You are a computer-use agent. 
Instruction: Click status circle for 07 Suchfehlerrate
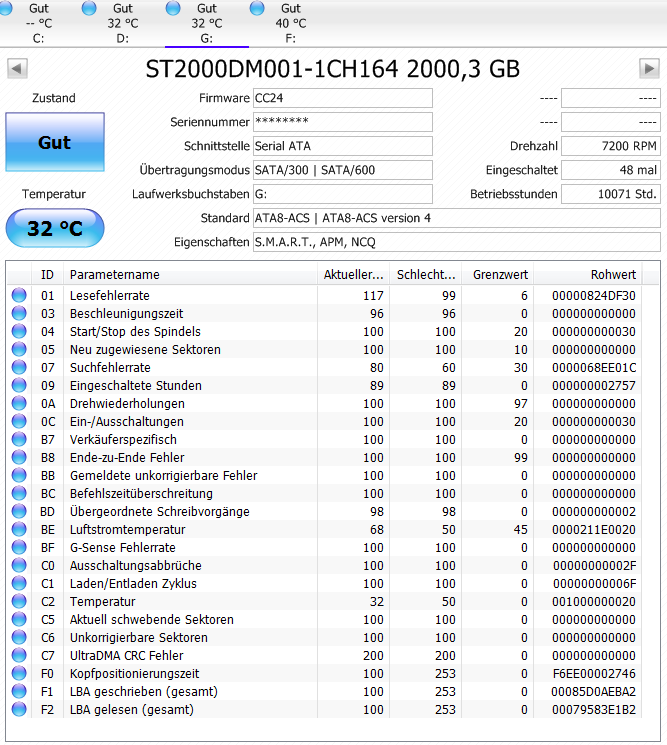(x=19, y=367)
